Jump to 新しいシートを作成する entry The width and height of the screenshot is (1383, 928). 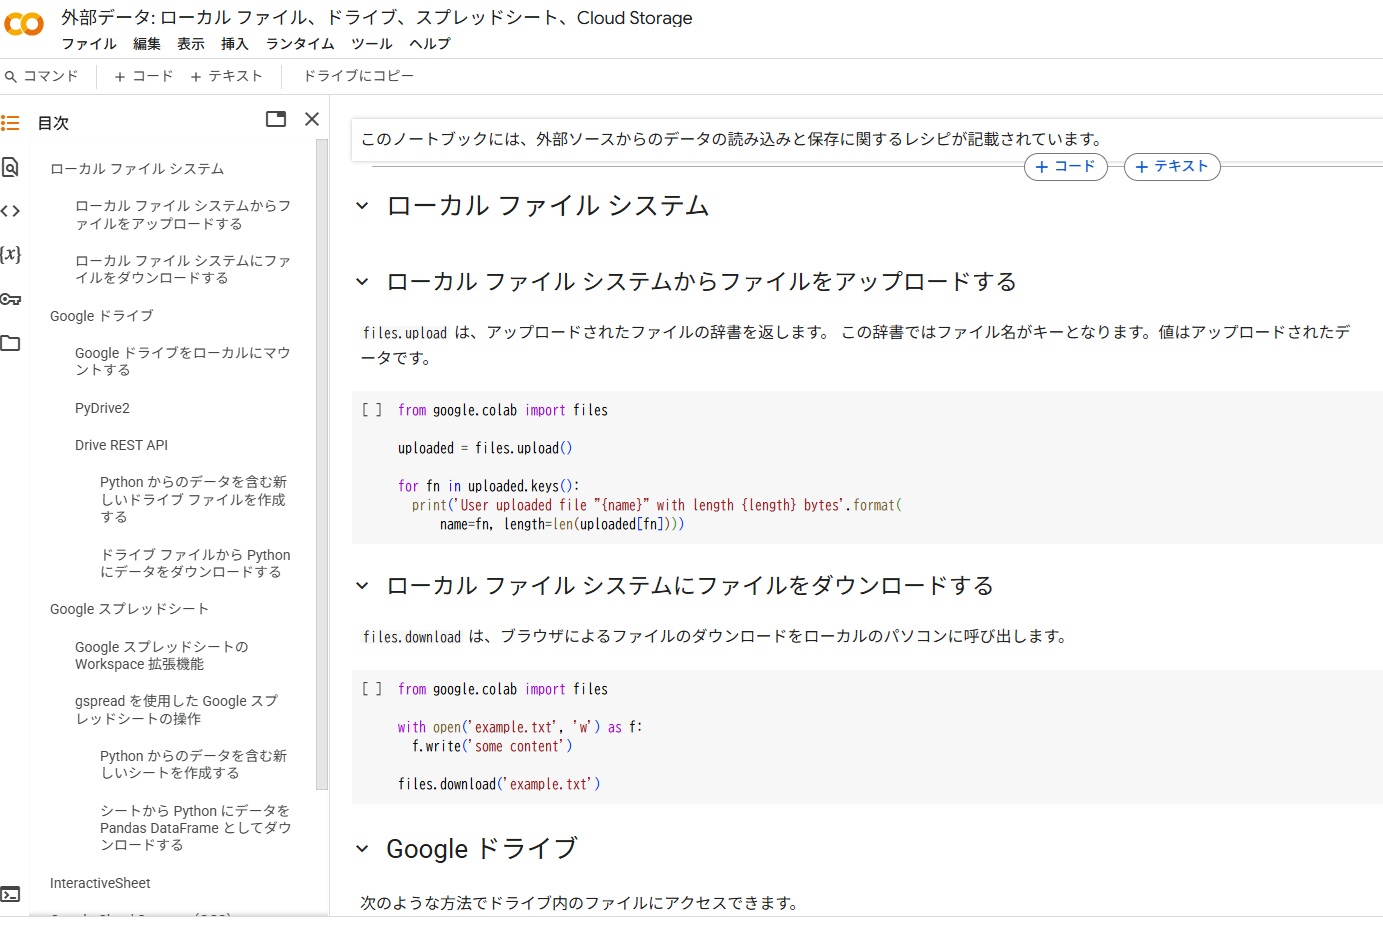coord(194,764)
